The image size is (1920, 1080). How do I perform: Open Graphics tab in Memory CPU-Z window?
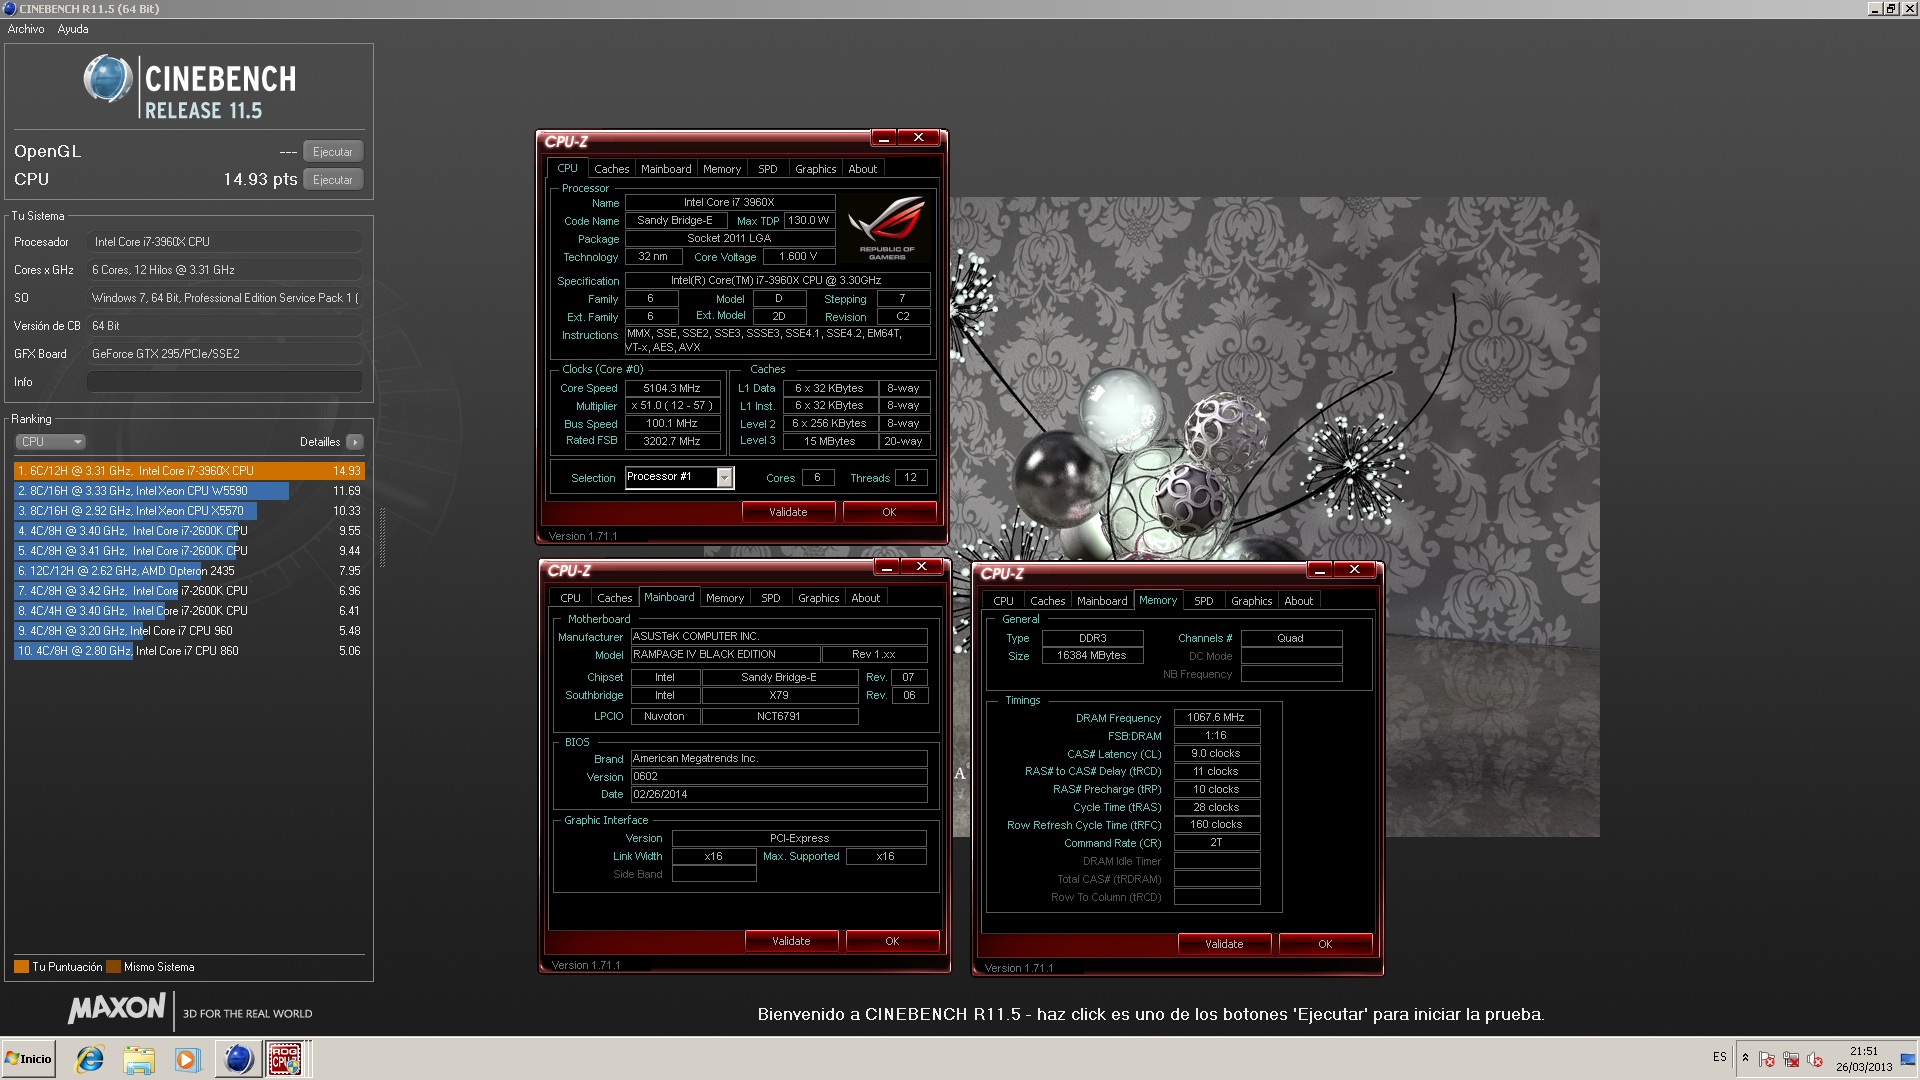pos(1252,601)
